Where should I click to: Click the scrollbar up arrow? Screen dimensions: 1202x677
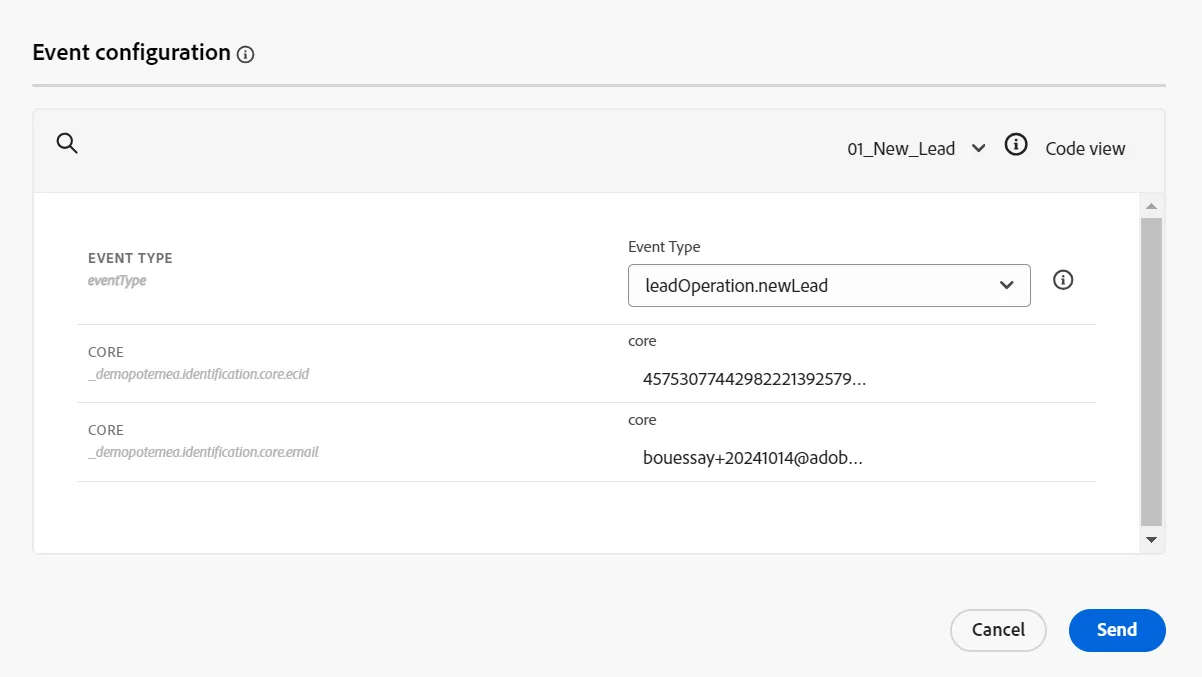1151,206
